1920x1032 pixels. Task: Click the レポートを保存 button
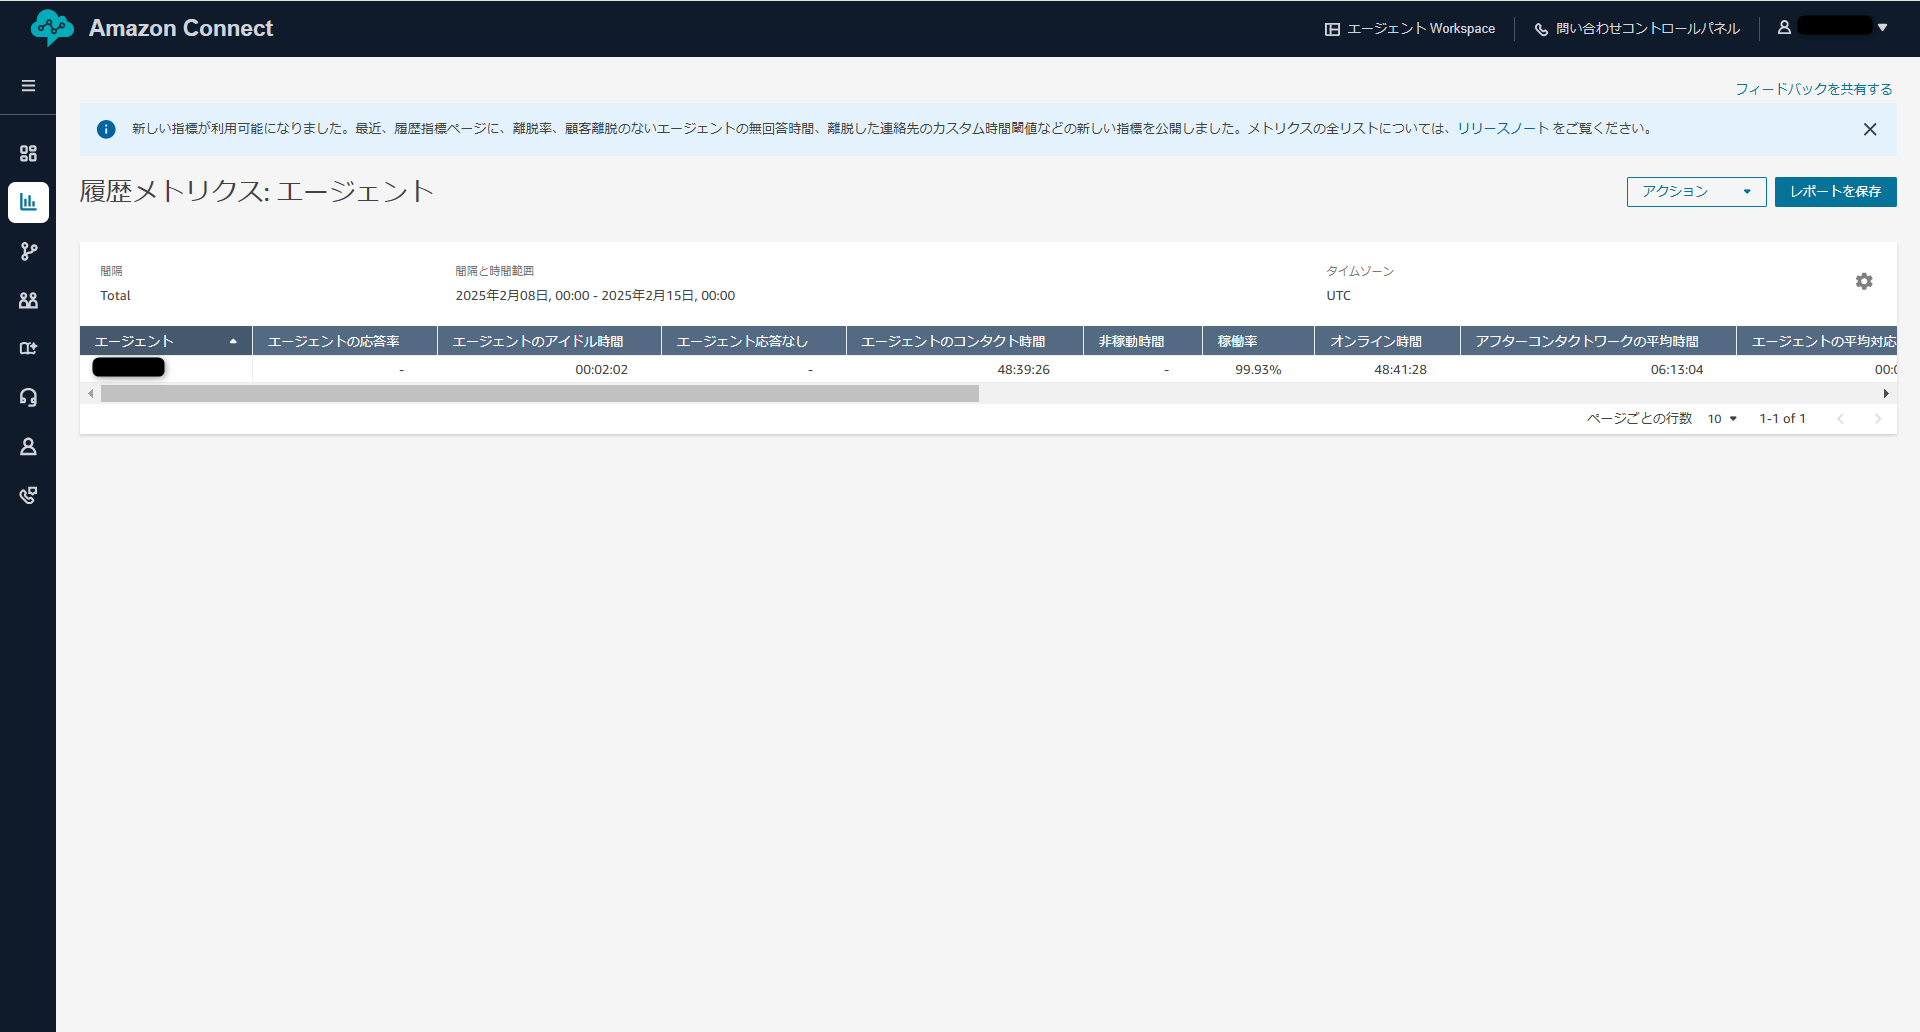1835,192
